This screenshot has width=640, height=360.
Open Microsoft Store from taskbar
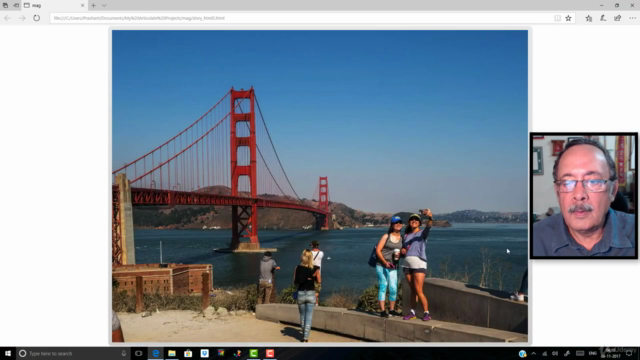click(188, 353)
